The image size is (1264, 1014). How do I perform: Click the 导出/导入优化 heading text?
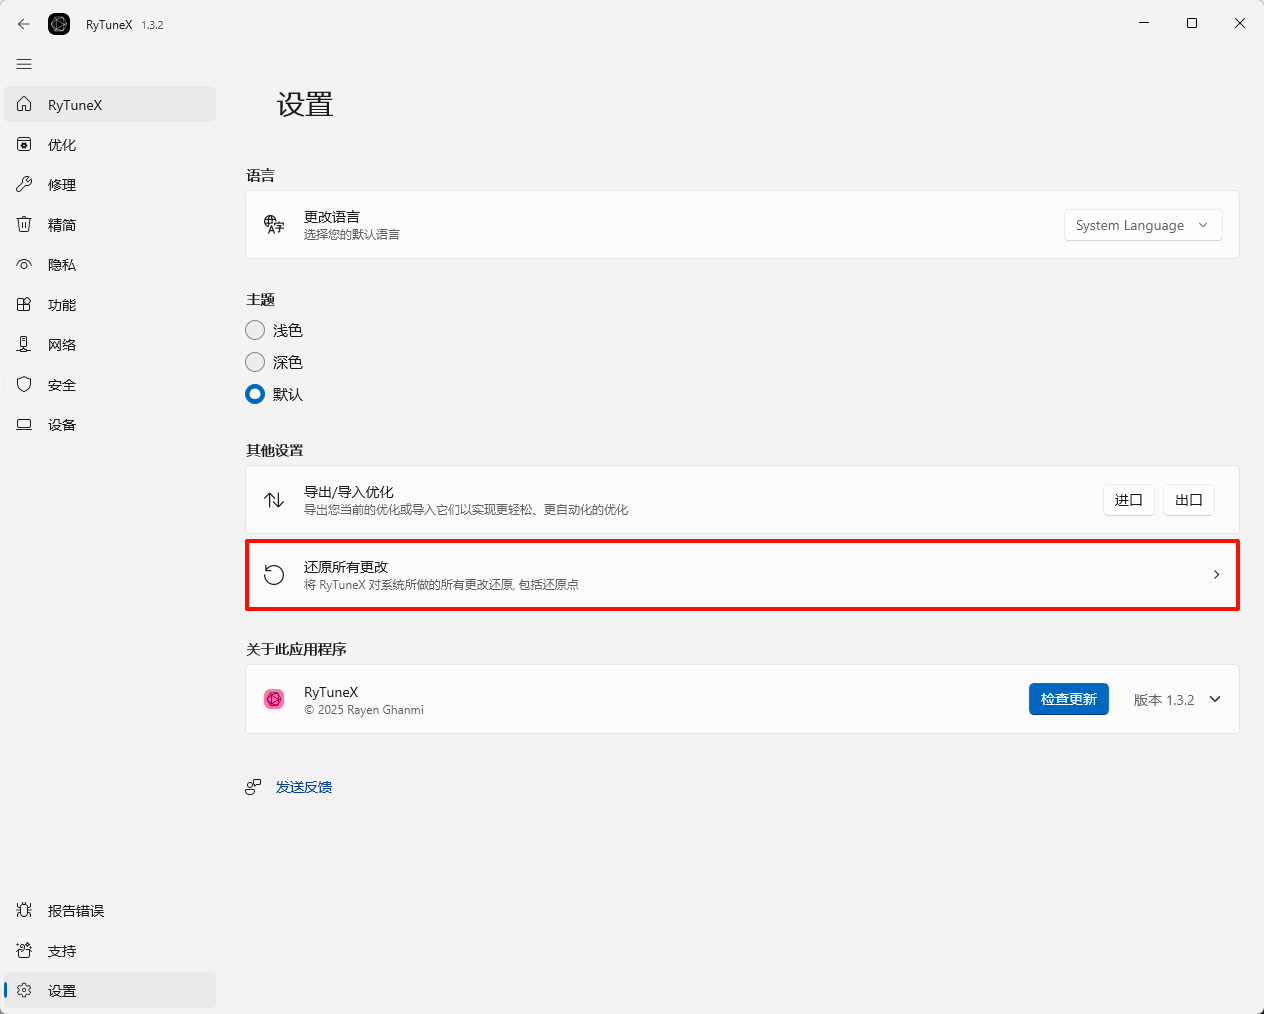tap(349, 492)
